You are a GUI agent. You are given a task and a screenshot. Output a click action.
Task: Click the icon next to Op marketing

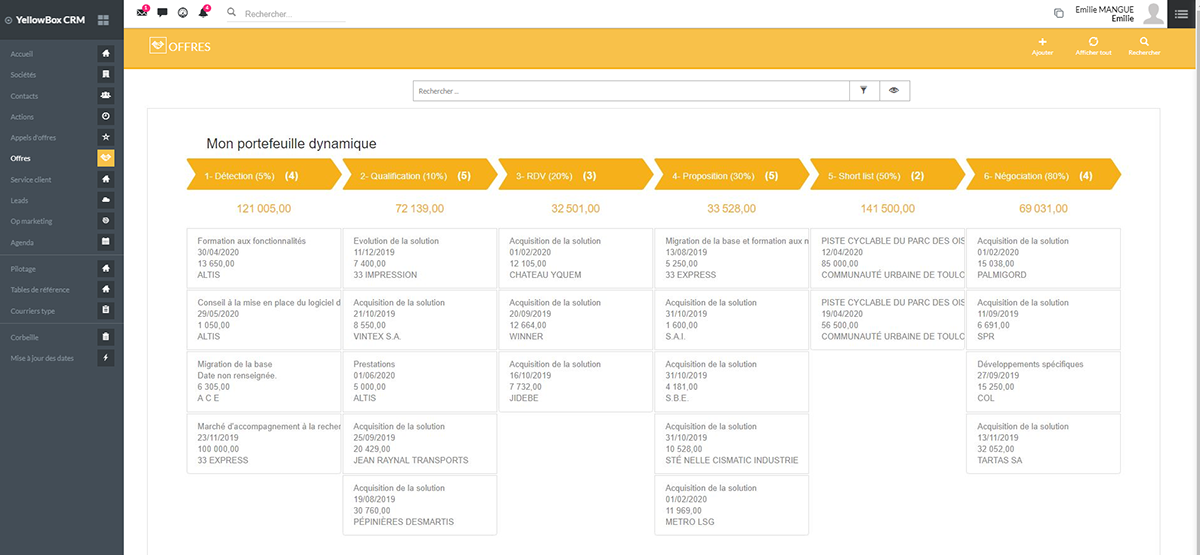106,220
